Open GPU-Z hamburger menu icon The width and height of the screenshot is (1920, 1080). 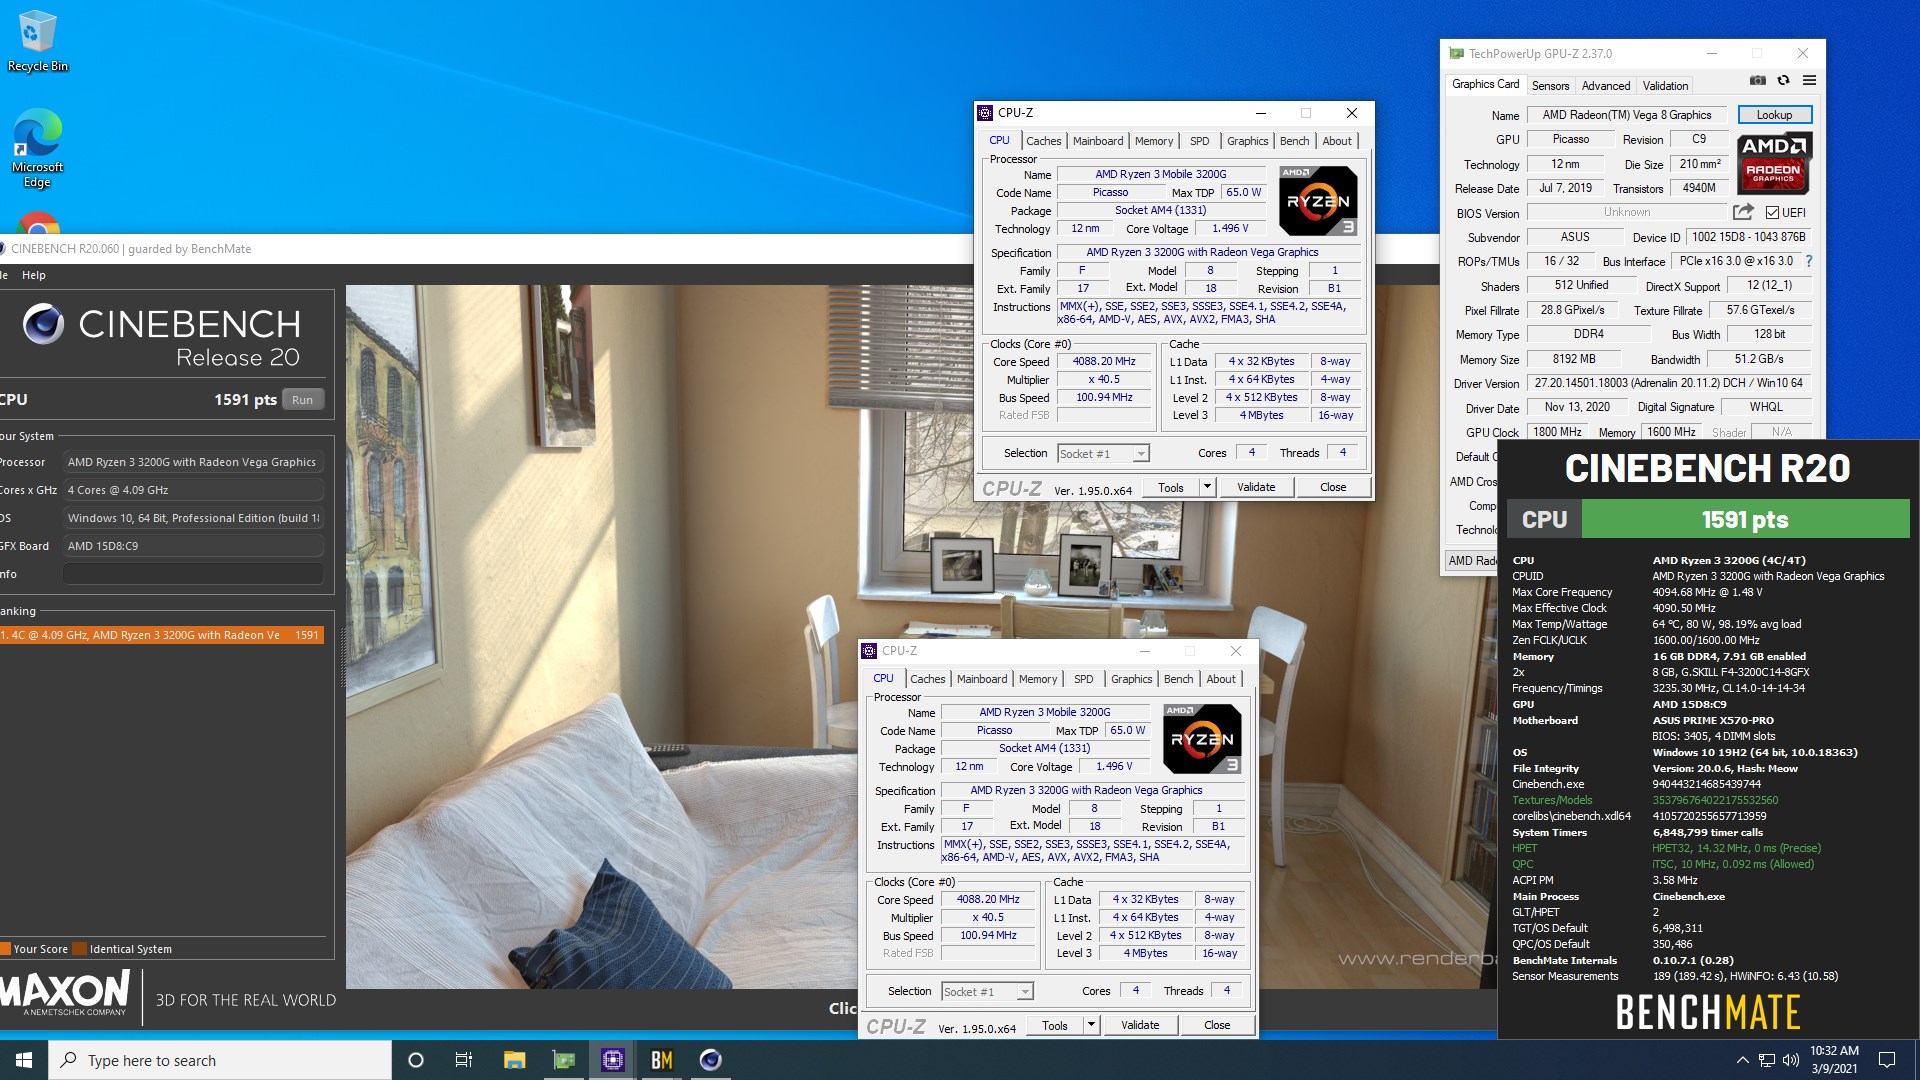1809,81
